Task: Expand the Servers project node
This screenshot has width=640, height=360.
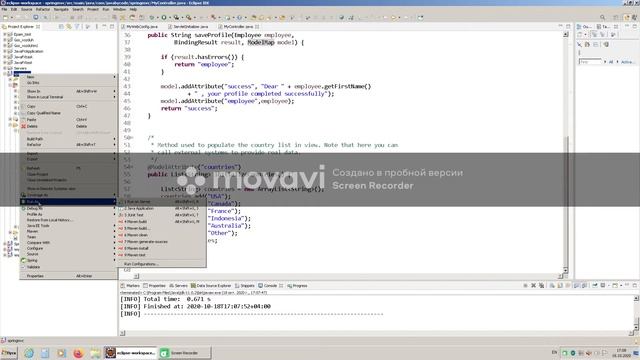Action: pos(4,68)
